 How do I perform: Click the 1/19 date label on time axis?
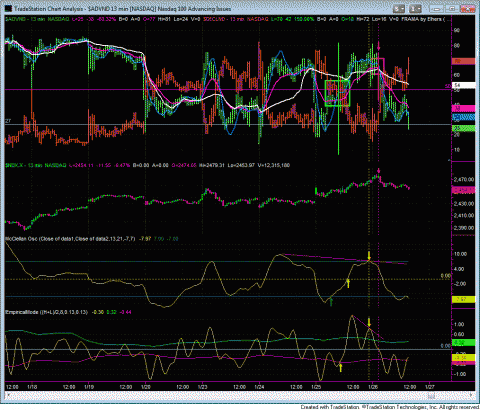pos(88,387)
